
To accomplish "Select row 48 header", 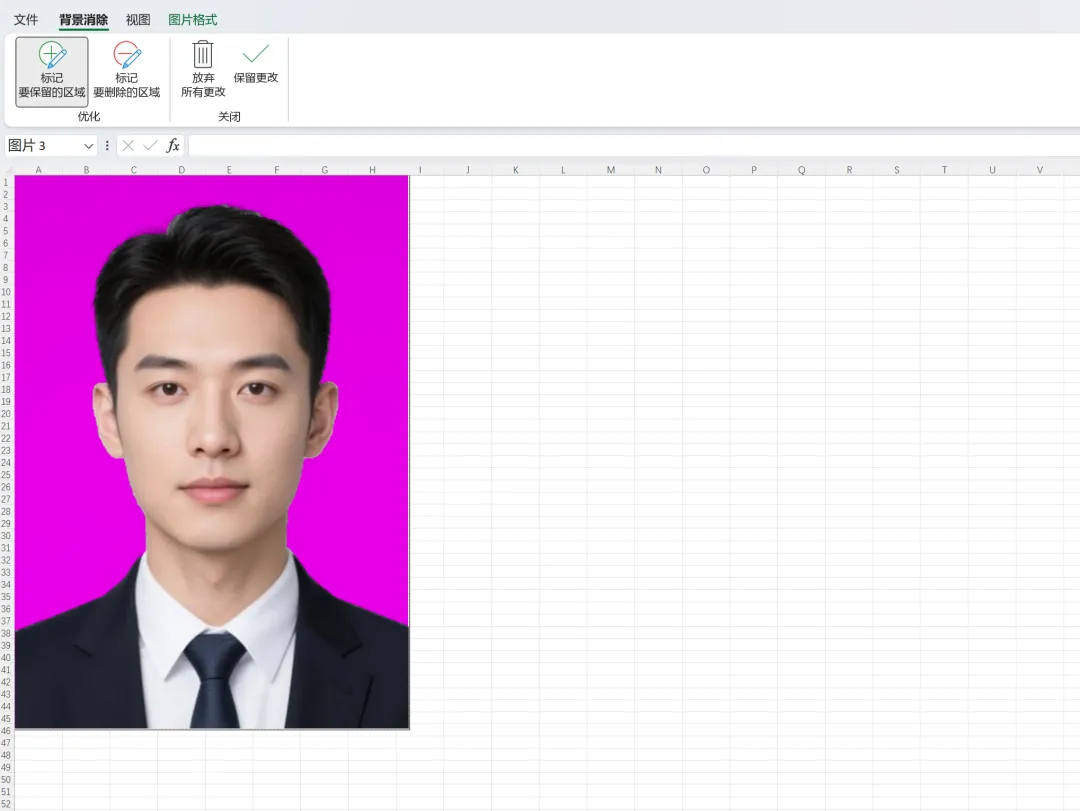I will coord(6,755).
